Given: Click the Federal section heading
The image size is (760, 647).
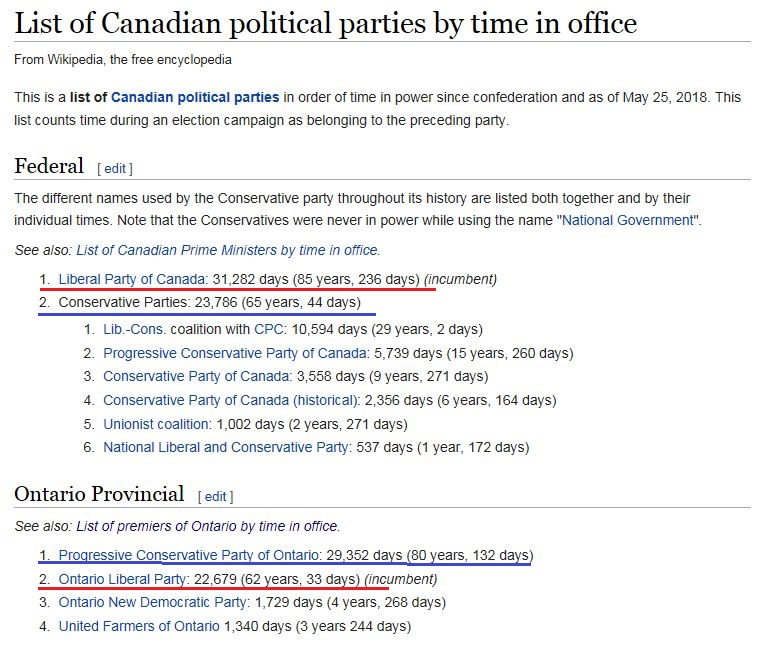Looking at the screenshot, I should (49, 166).
